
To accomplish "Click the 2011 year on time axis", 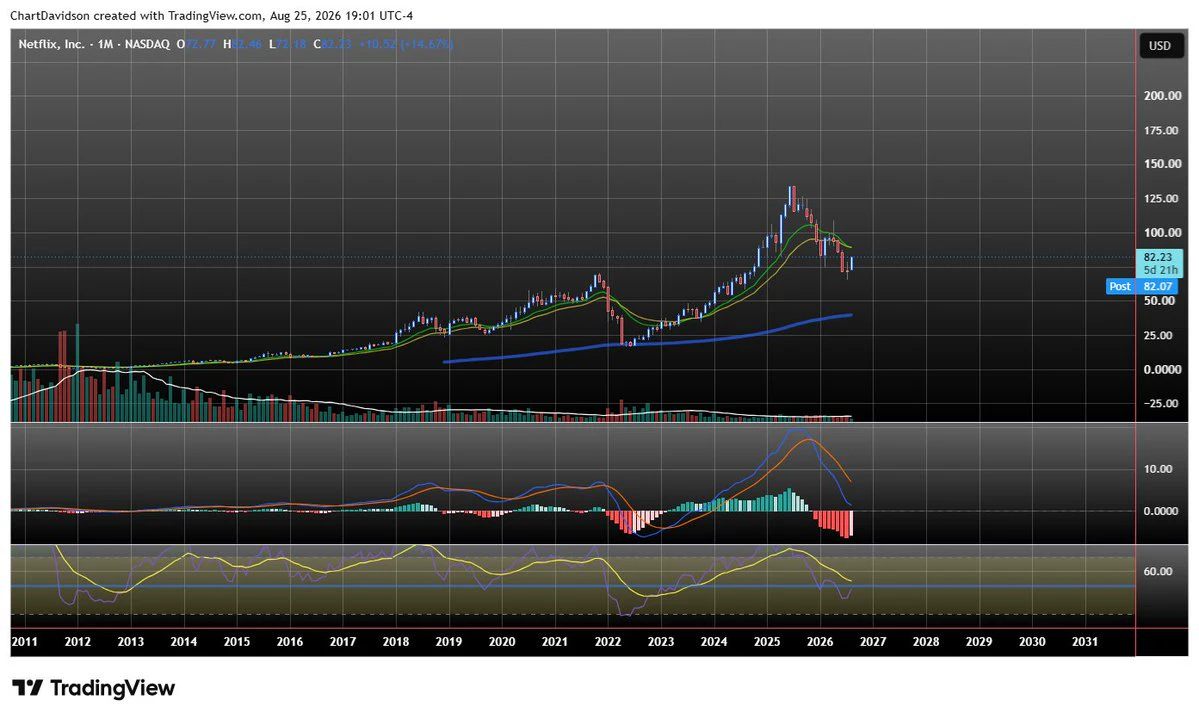I will pos(24,642).
